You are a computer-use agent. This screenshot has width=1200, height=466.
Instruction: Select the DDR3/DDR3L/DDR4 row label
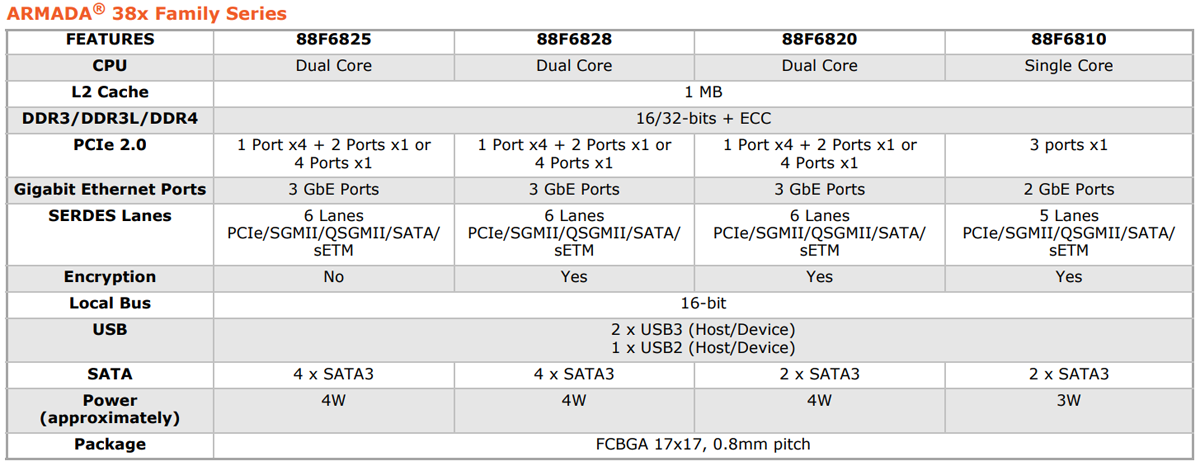[110, 118]
